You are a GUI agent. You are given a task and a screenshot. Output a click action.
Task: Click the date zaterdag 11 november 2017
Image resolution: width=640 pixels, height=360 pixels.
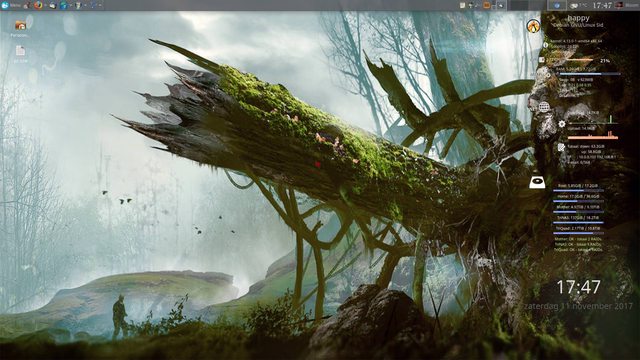[578, 306]
